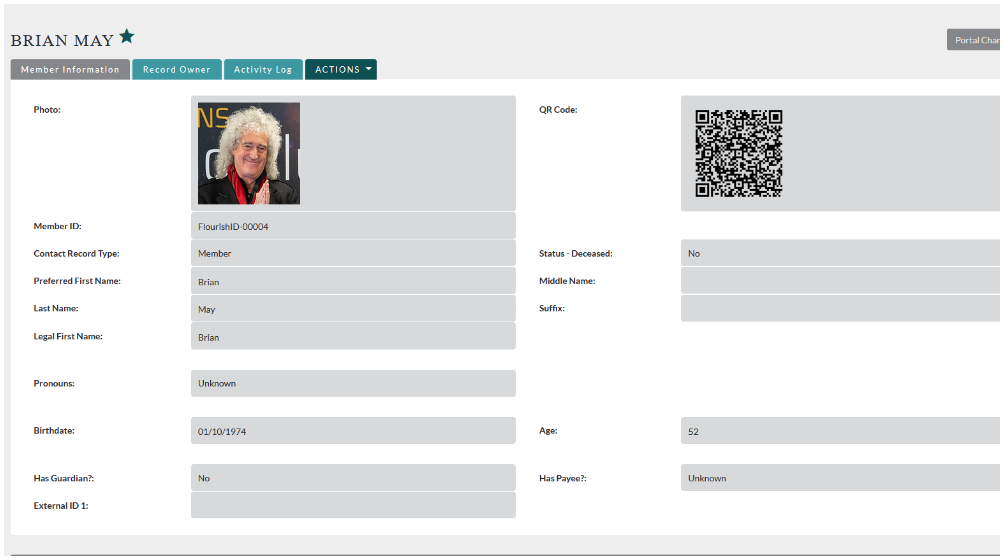Click the favorite star beside Brian May
This screenshot has height=560, width=1004.
coord(127,37)
